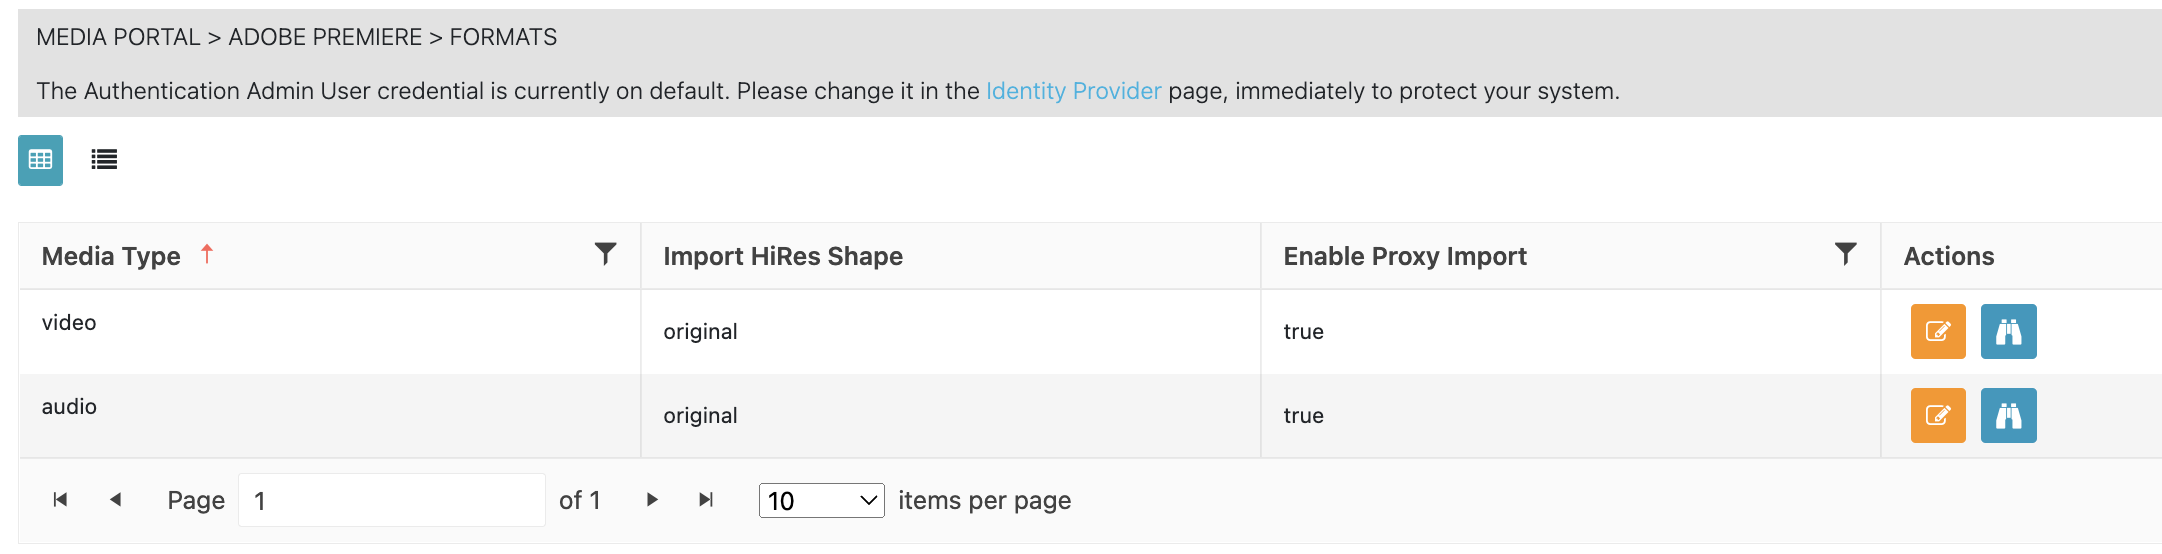Select the audio media type cell
Viewport: 2162px width, 554px height.
(x=69, y=407)
